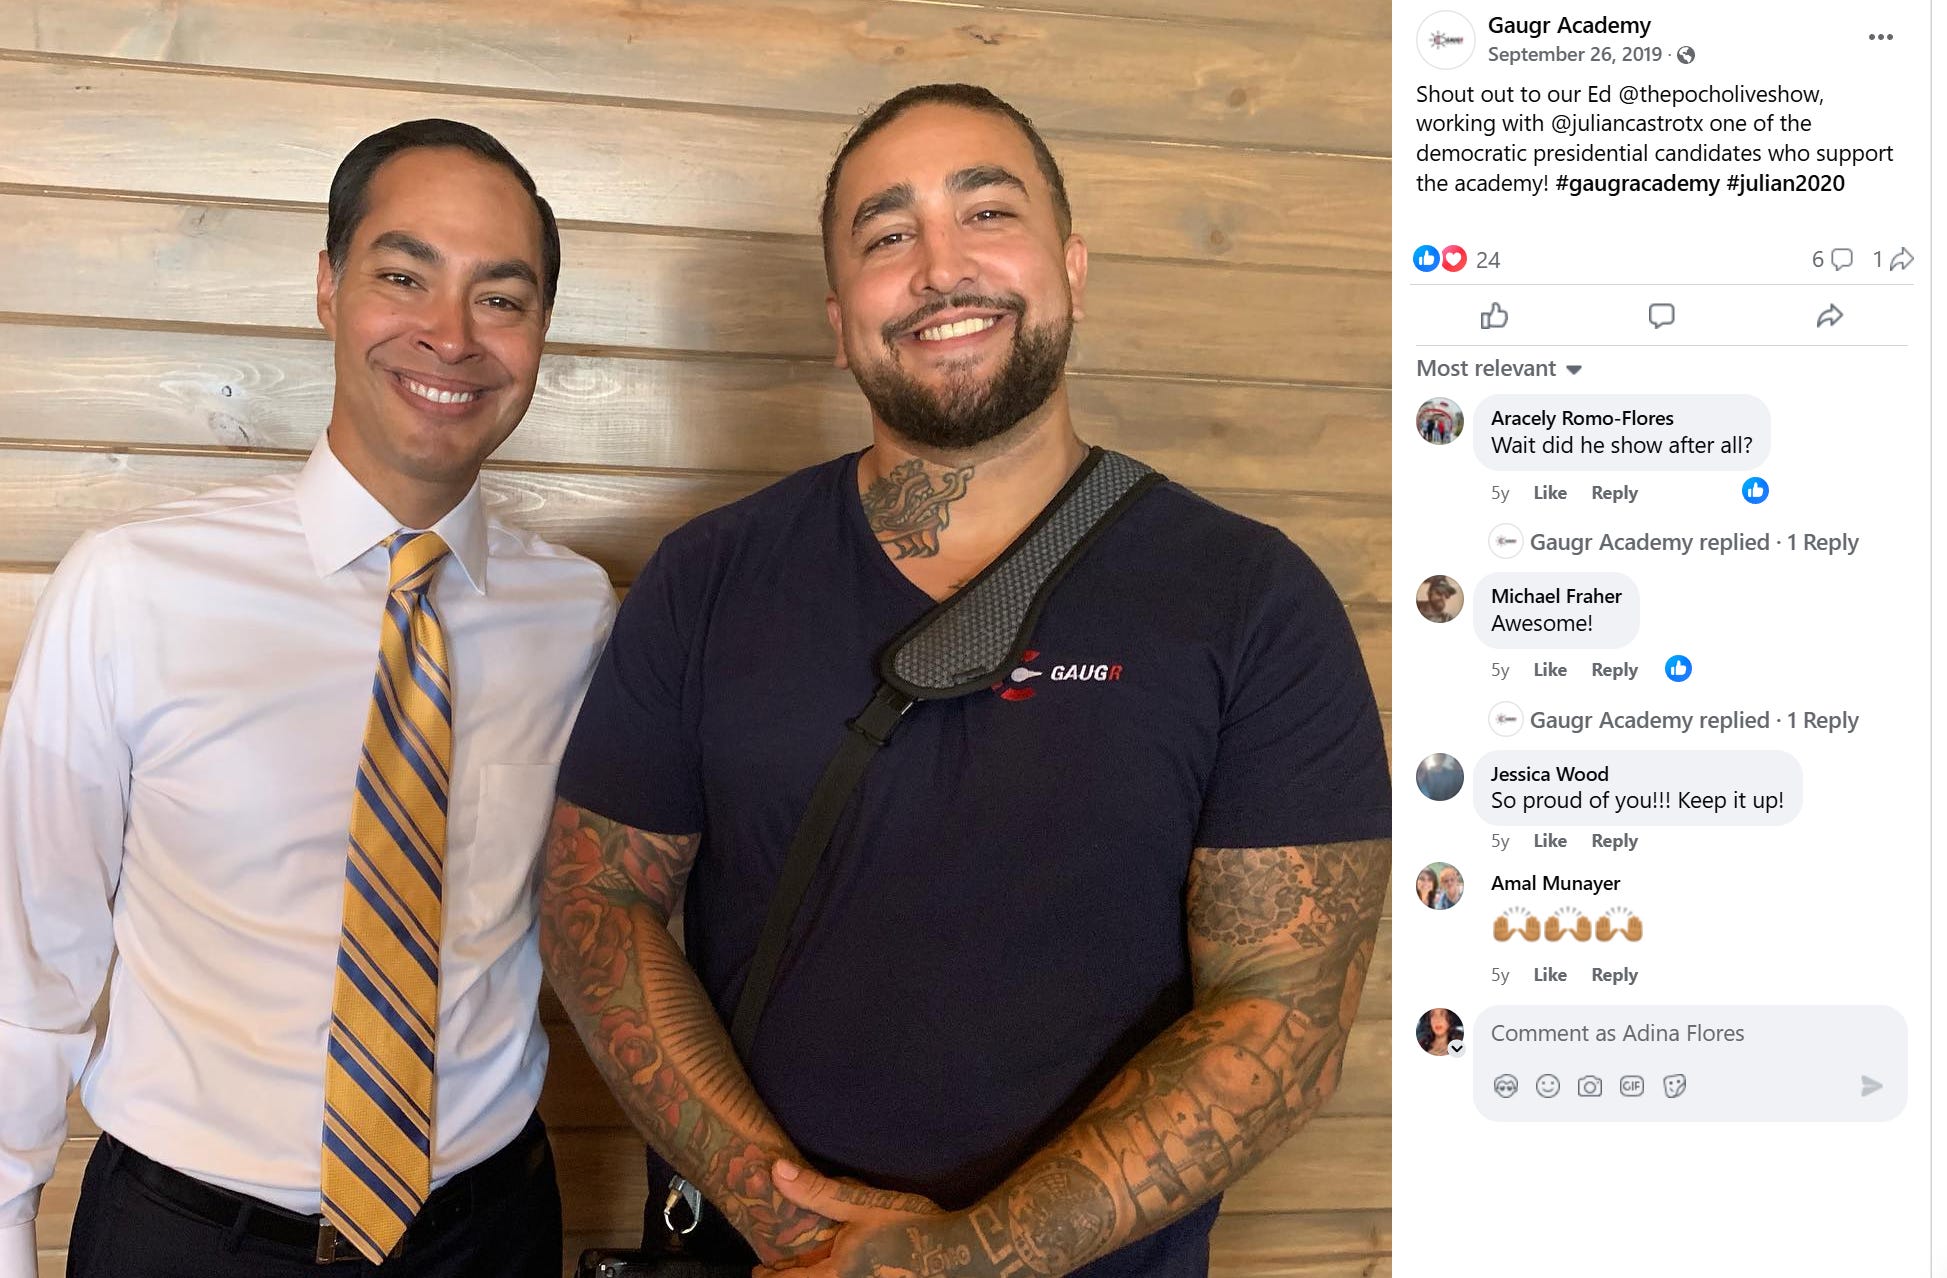Screen dimensions: 1947x1278
Task: Add a GIF to the comment
Action: point(1631,1086)
